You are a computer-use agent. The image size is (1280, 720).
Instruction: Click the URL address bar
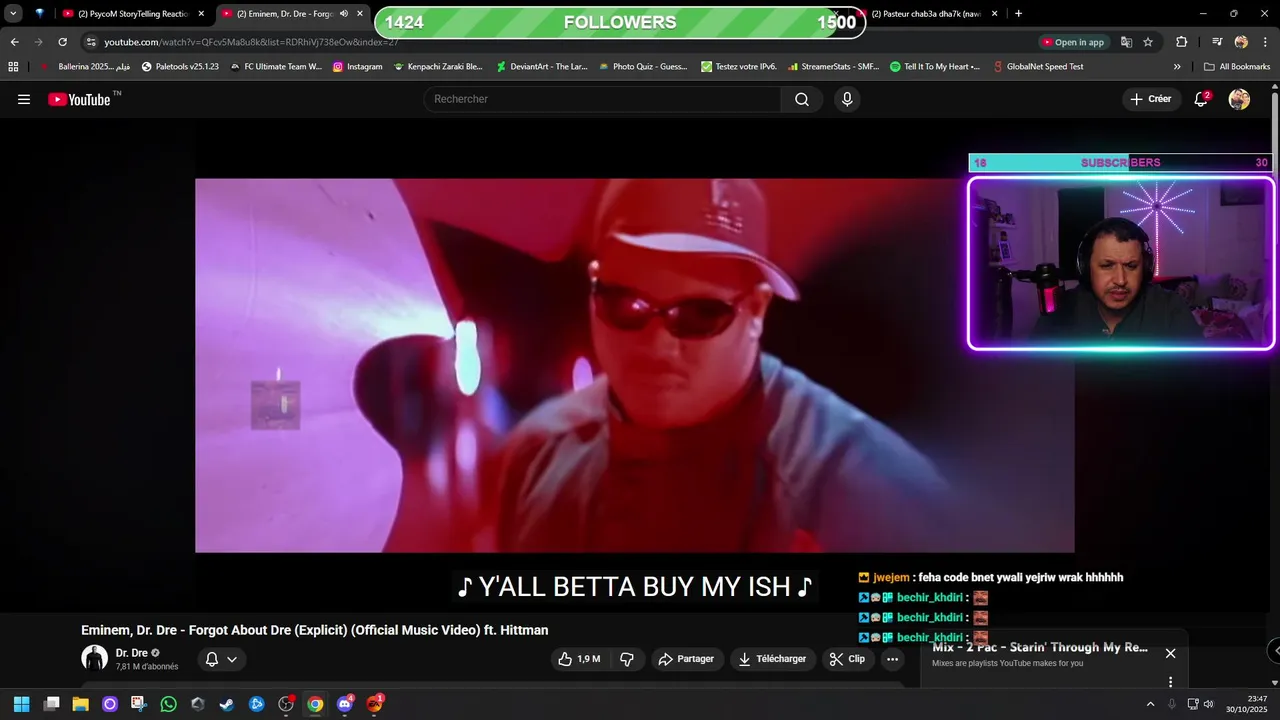(560, 42)
